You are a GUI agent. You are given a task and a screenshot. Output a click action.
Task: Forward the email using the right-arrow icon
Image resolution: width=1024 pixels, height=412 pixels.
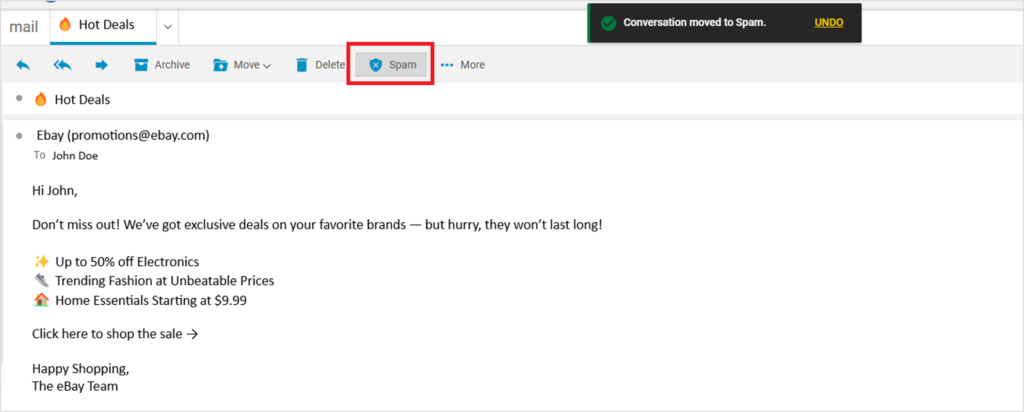pos(101,65)
